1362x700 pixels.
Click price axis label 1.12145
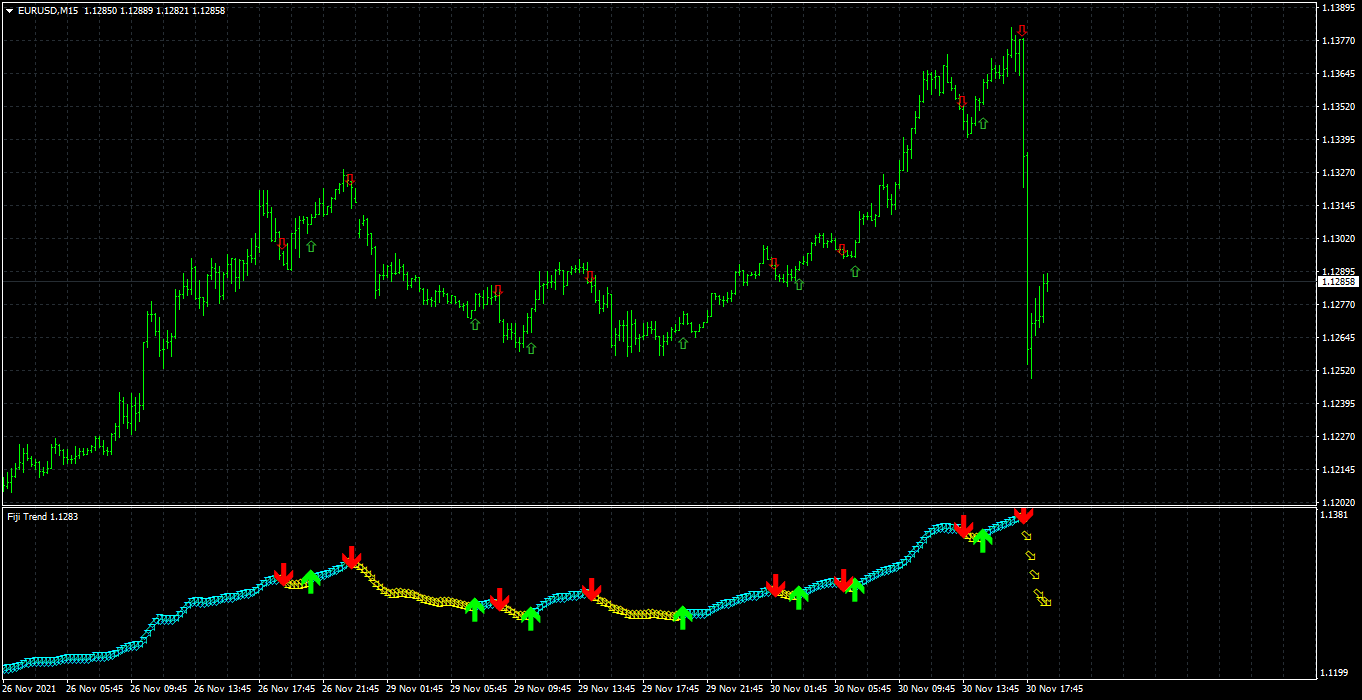[1339, 470]
